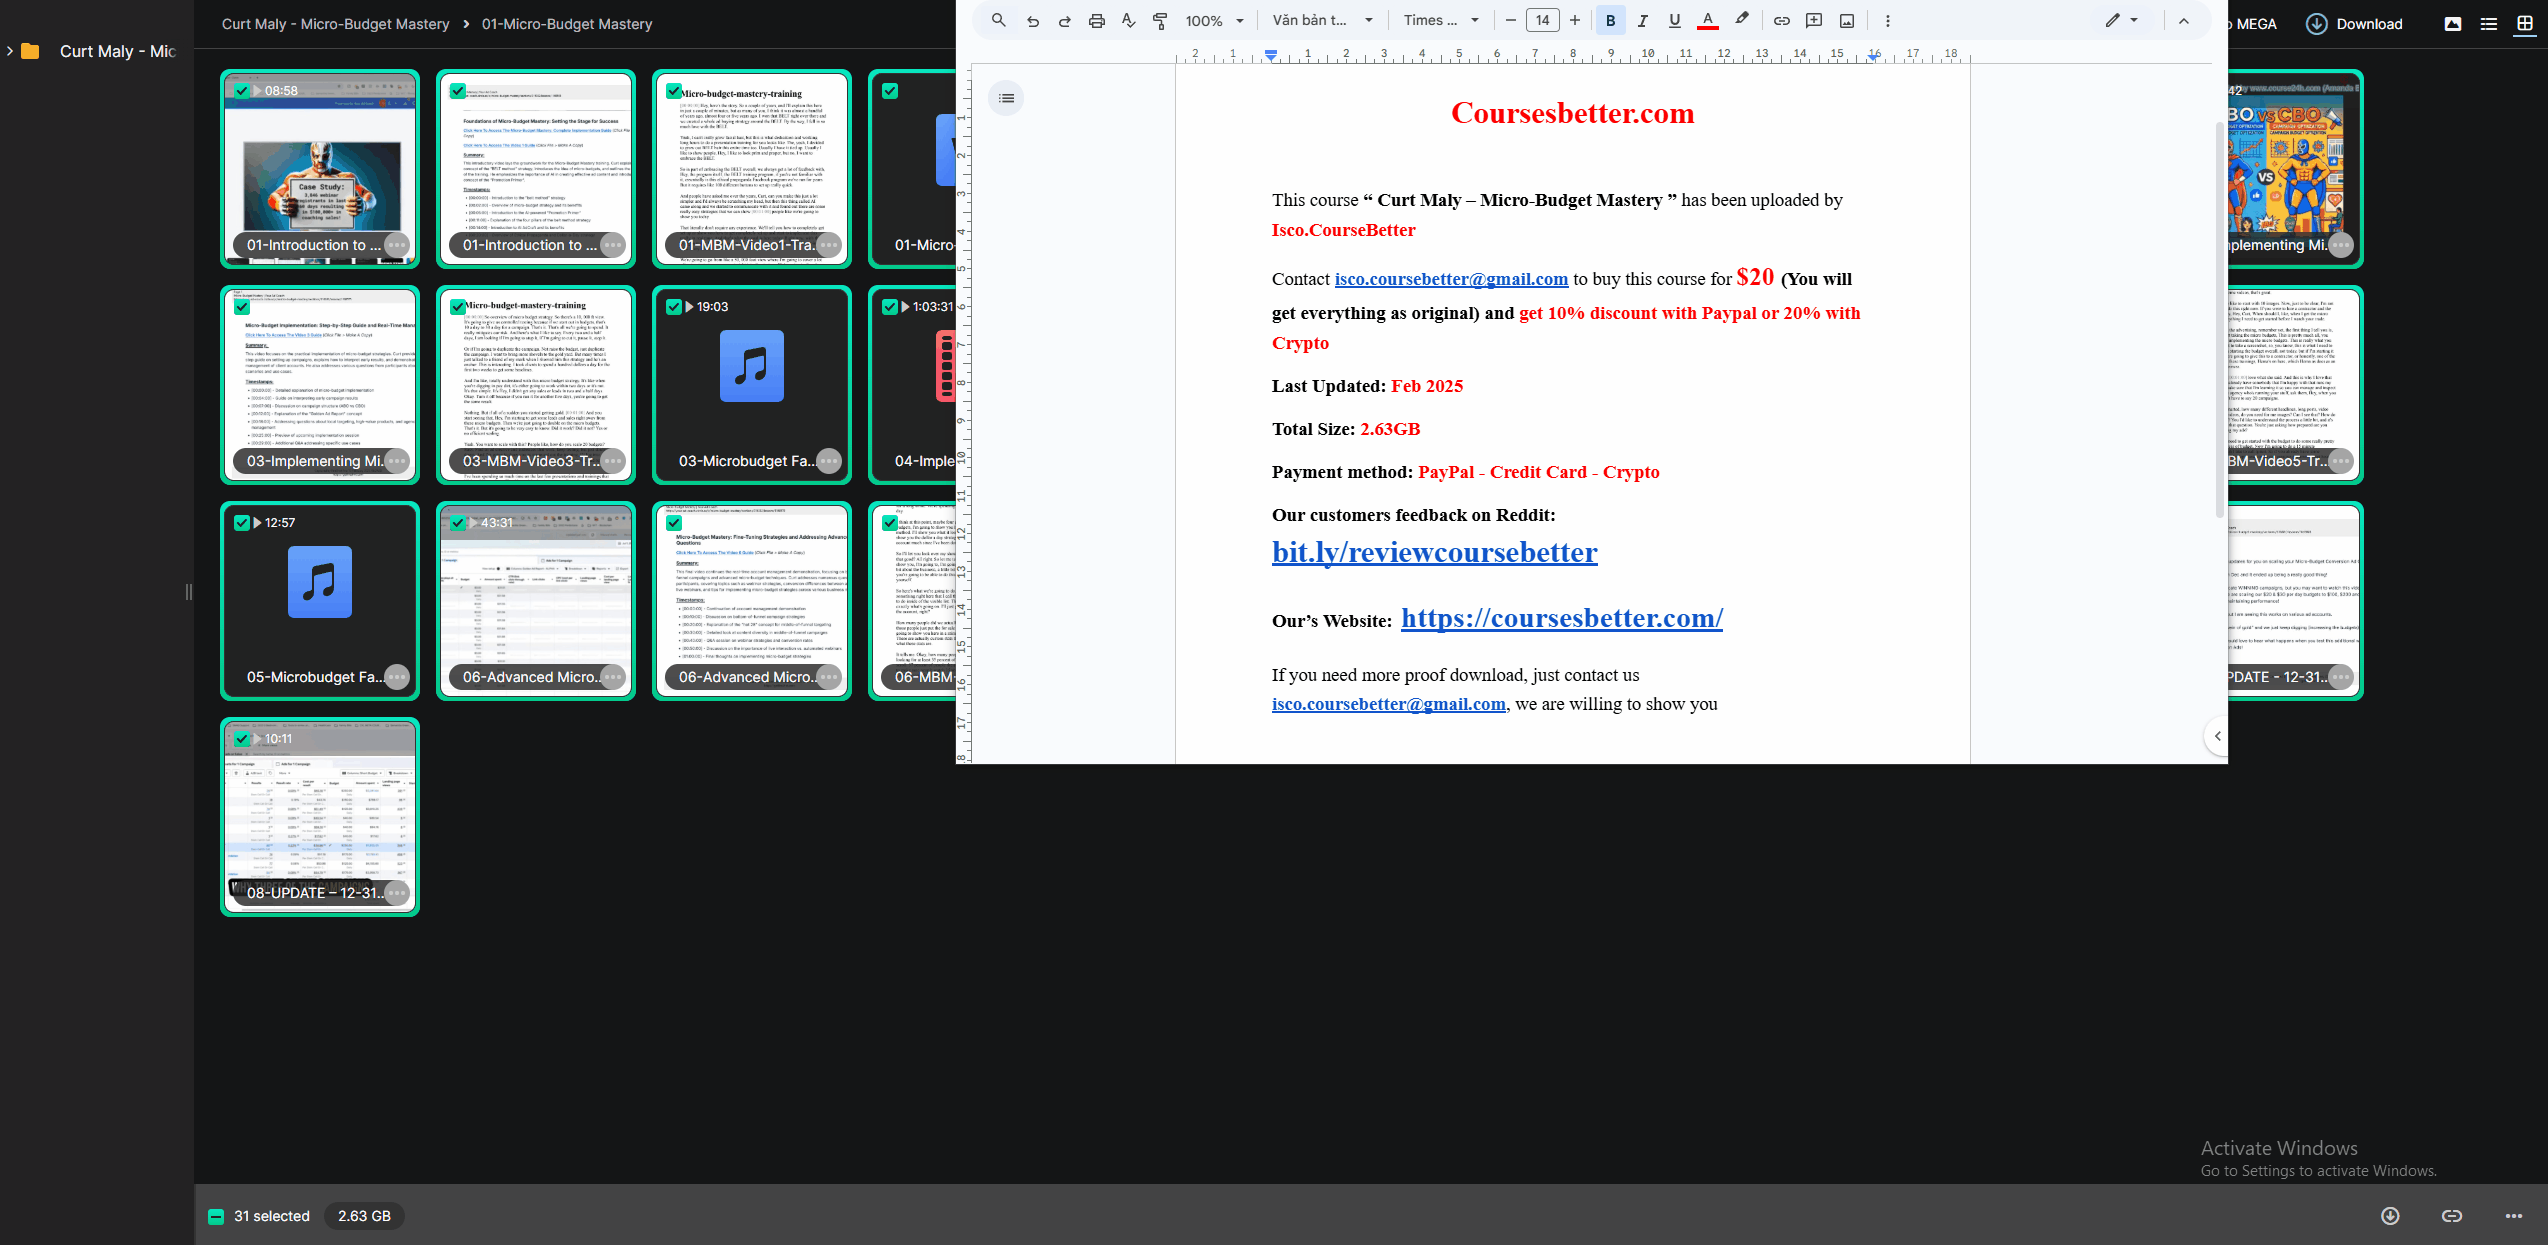The image size is (2548, 1245).
Task: Click the 2.63 GB size badge
Action: tap(364, 1216)
